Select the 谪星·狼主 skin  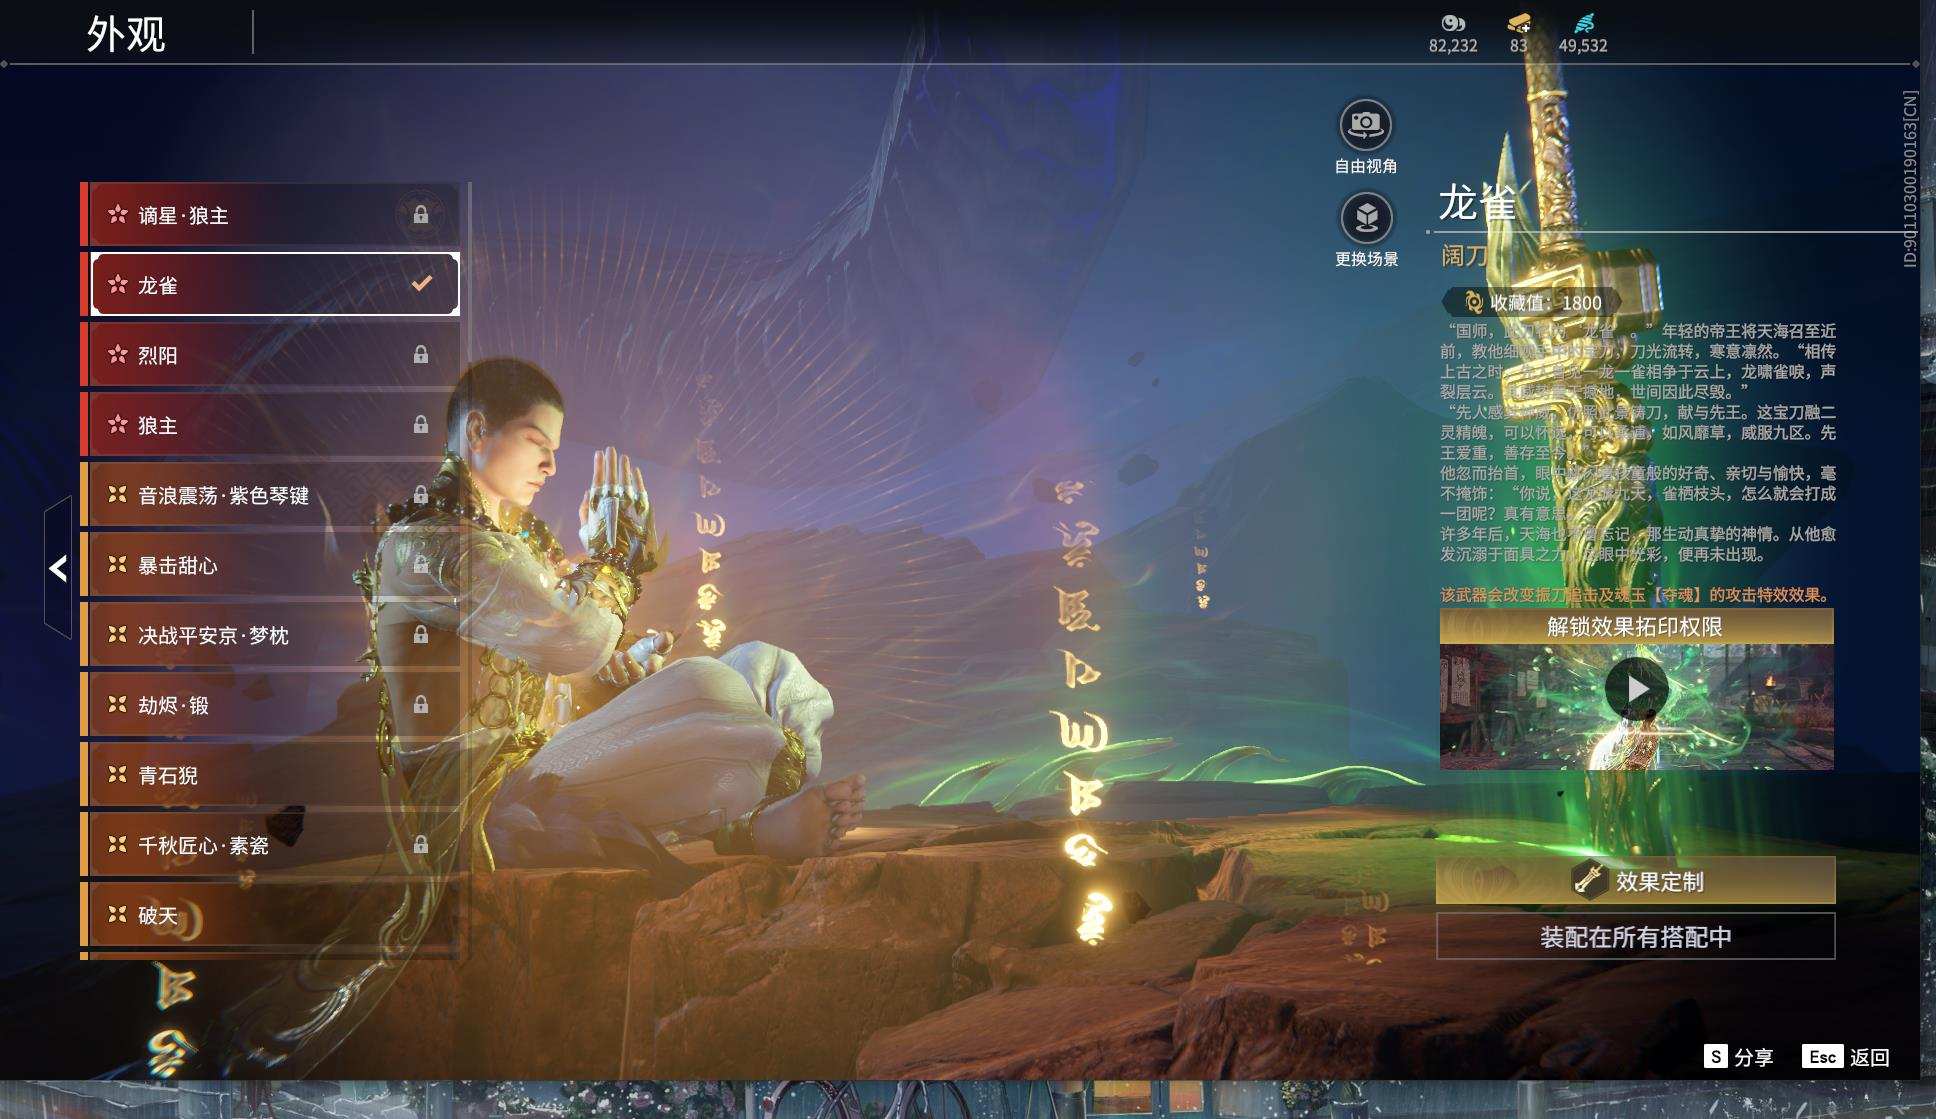(x=270, y=215)
